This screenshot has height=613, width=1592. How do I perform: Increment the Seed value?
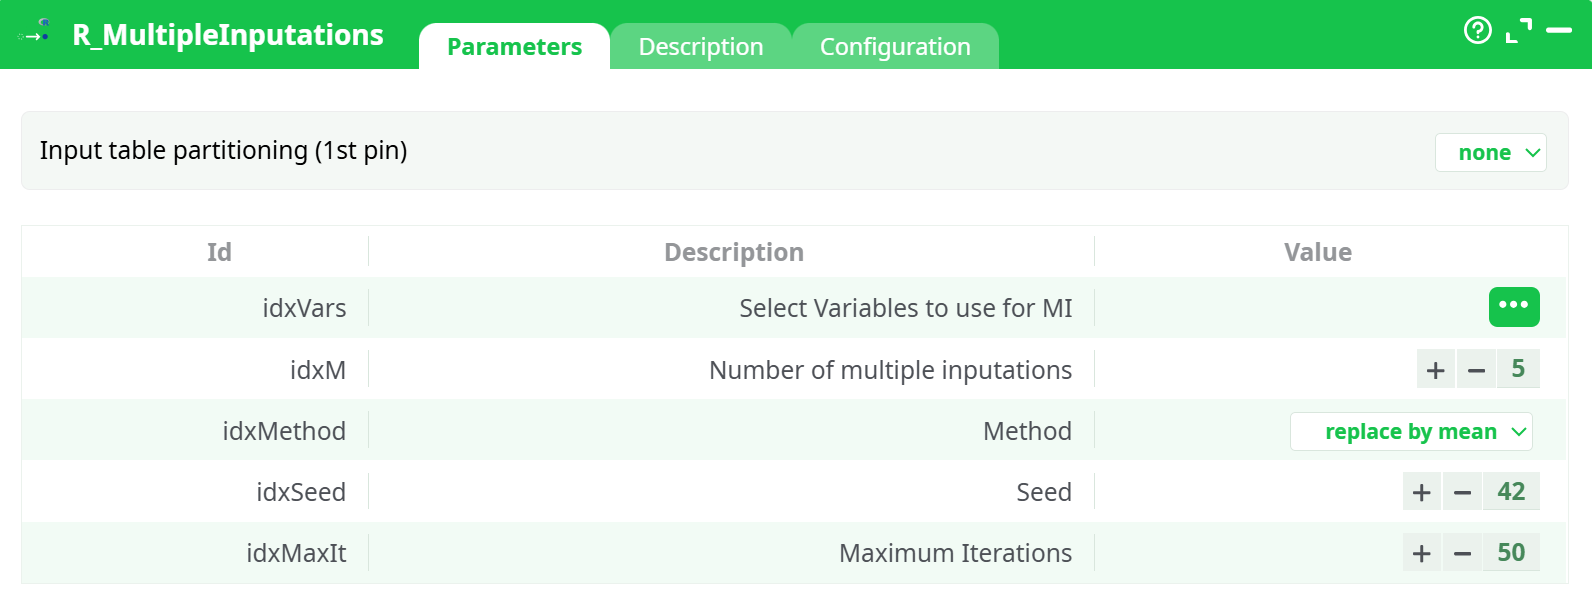coord(1422,492)
